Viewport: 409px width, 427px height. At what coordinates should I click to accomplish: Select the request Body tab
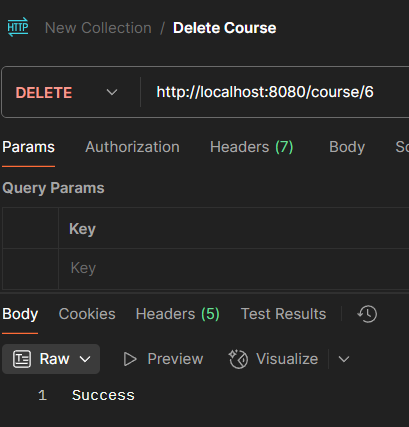point(347,147)
